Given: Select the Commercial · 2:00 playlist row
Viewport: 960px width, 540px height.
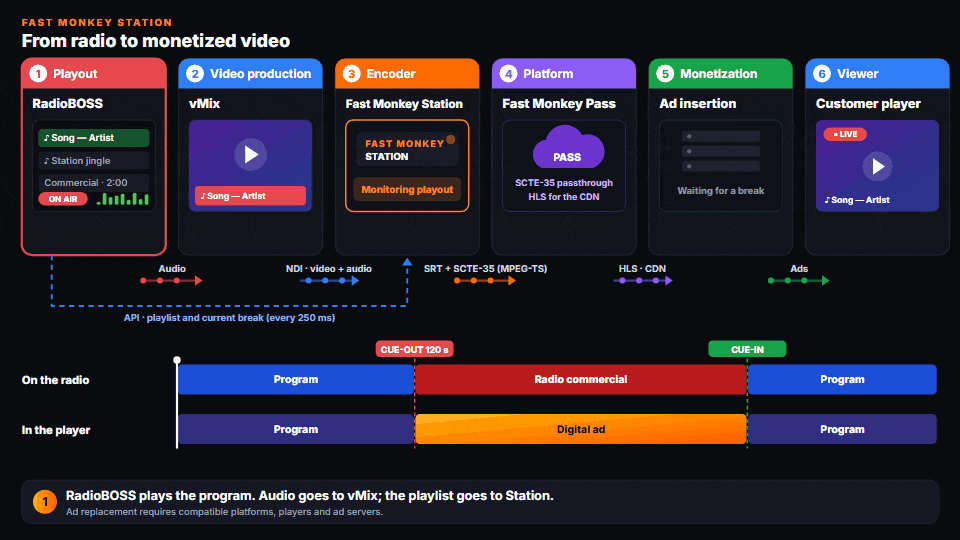Looking at the screenshot, I should [94, 182].
